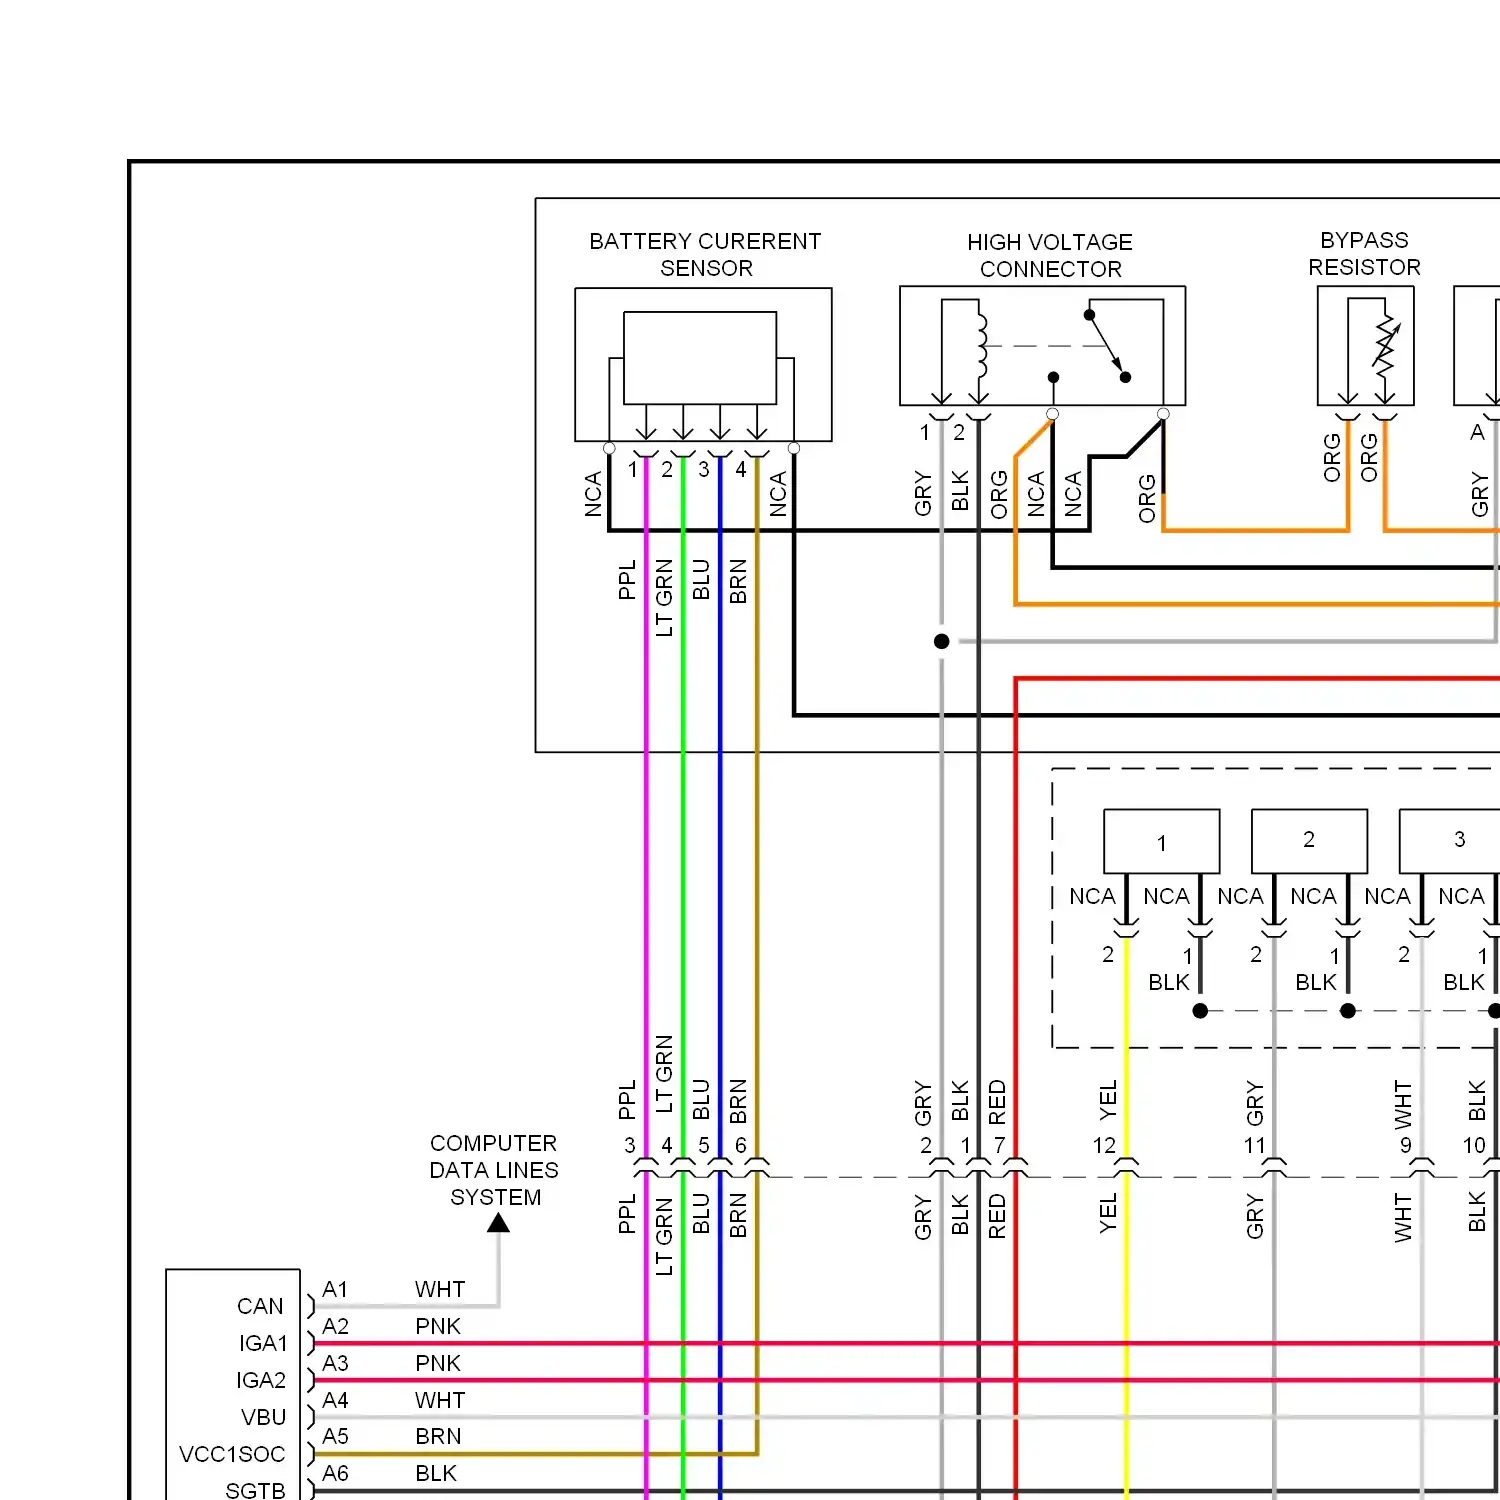Select connector pin number 7 on the red wire

[999, 1145]
